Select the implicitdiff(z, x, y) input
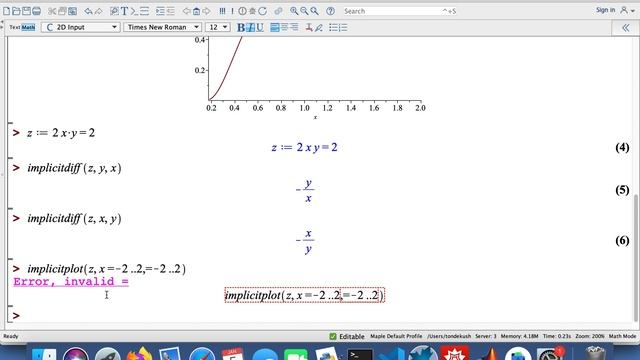The height and width of the screenshot is (360, 640). point(74,218)
